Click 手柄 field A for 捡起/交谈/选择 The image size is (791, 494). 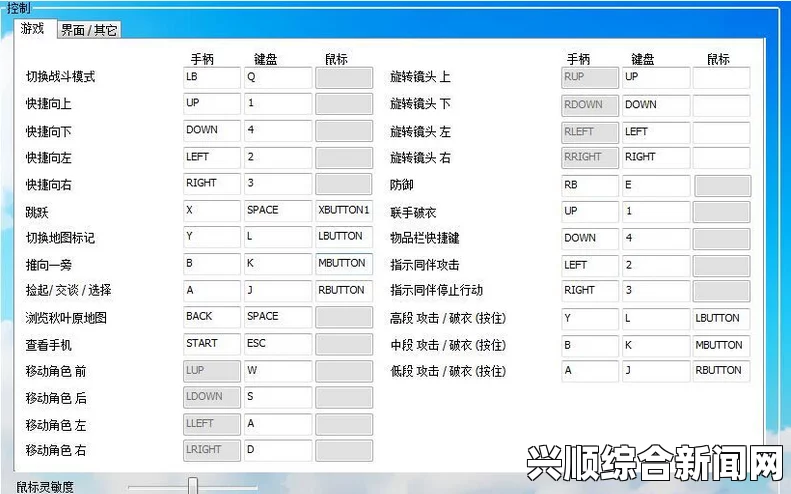coord(212,291)
